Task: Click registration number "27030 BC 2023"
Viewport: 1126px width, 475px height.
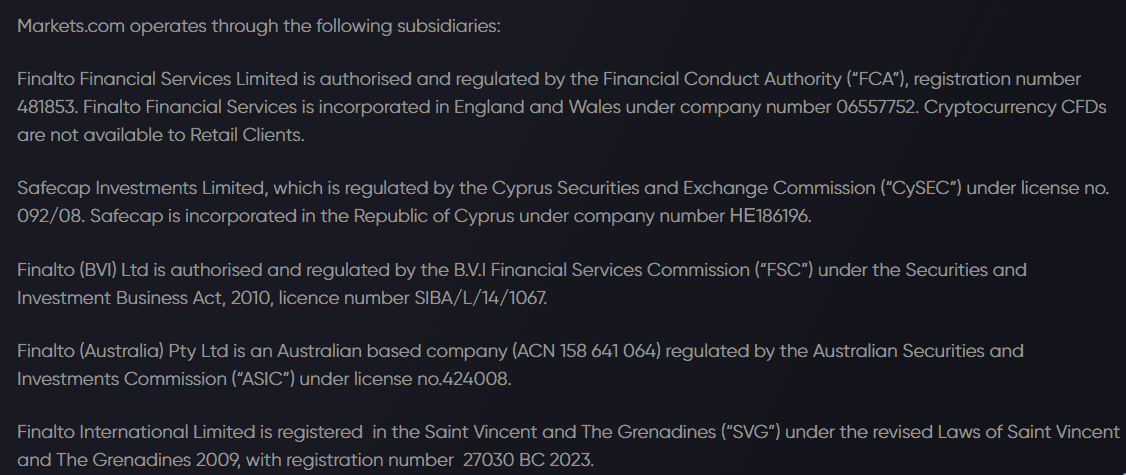Action: click(529, 460)
